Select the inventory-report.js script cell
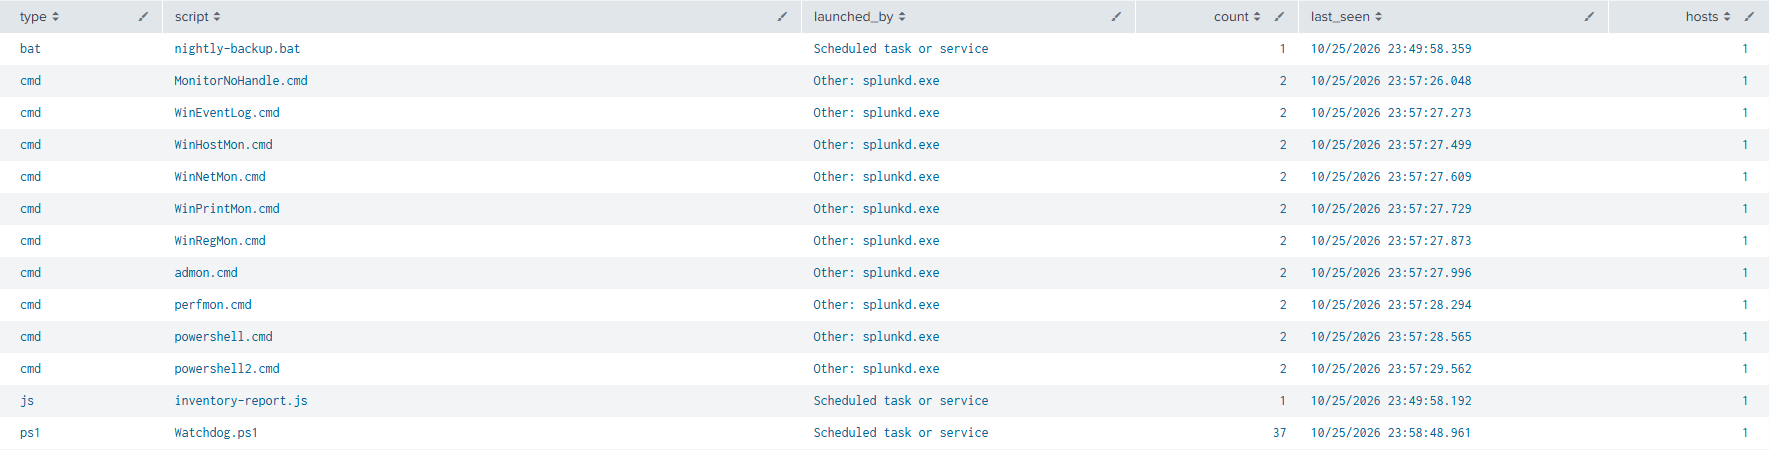1770x450 pixels. (x=241, y=401)
